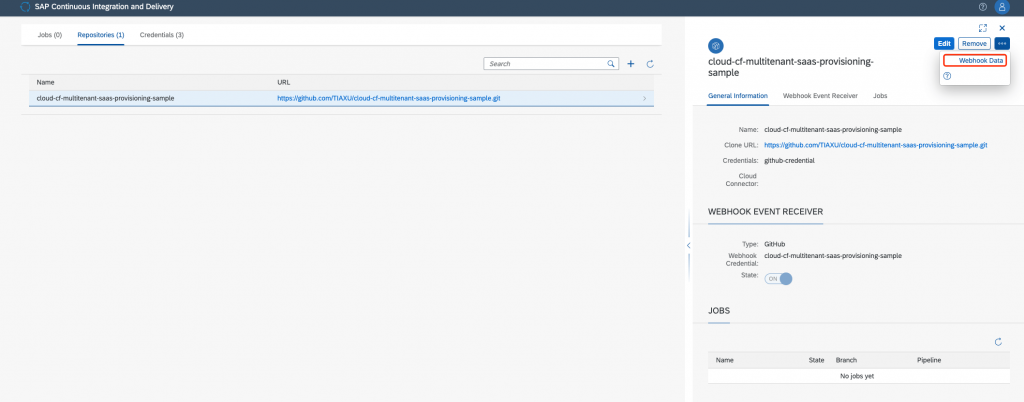Add a repository with the plus icon
This screenshot has height=402, width=1024.
(x=631, y=64)
